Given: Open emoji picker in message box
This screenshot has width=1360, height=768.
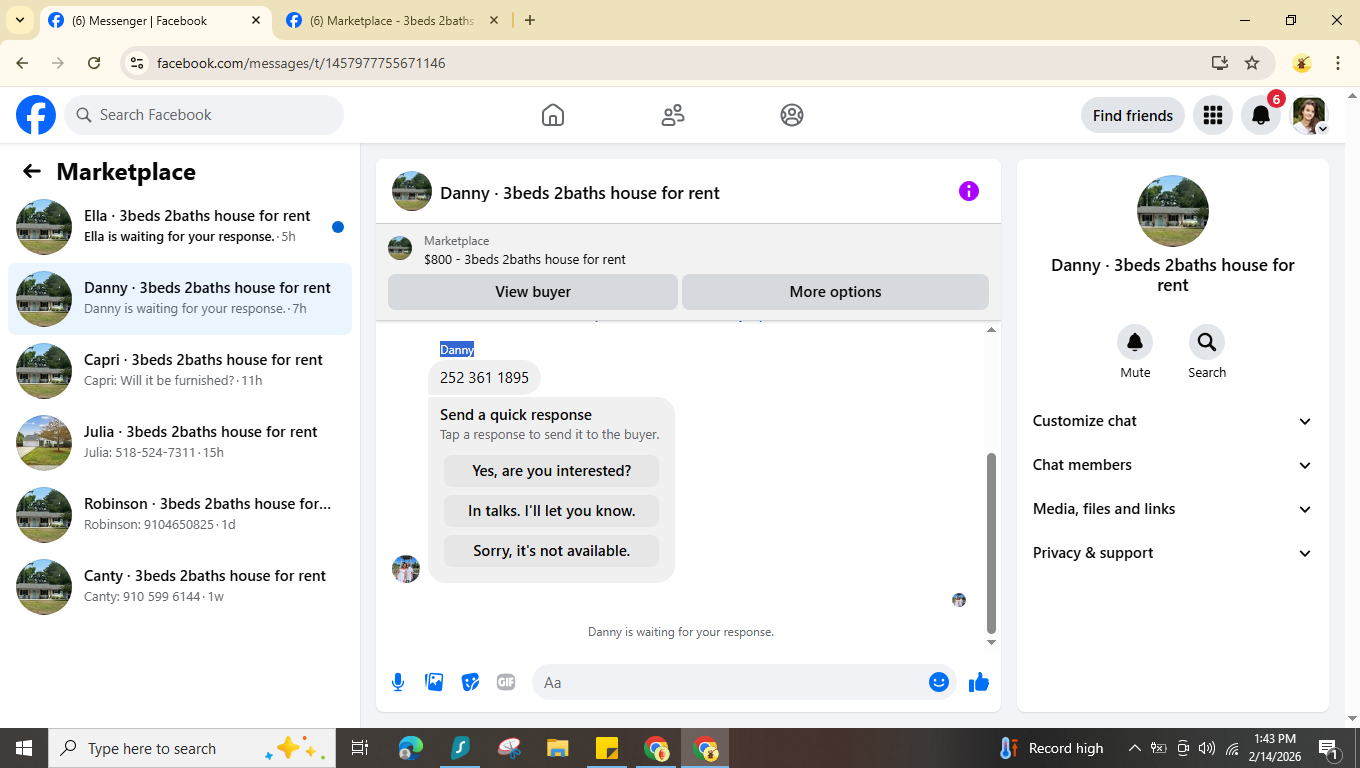Looking at the screenshot, I should tap(938, 682).
